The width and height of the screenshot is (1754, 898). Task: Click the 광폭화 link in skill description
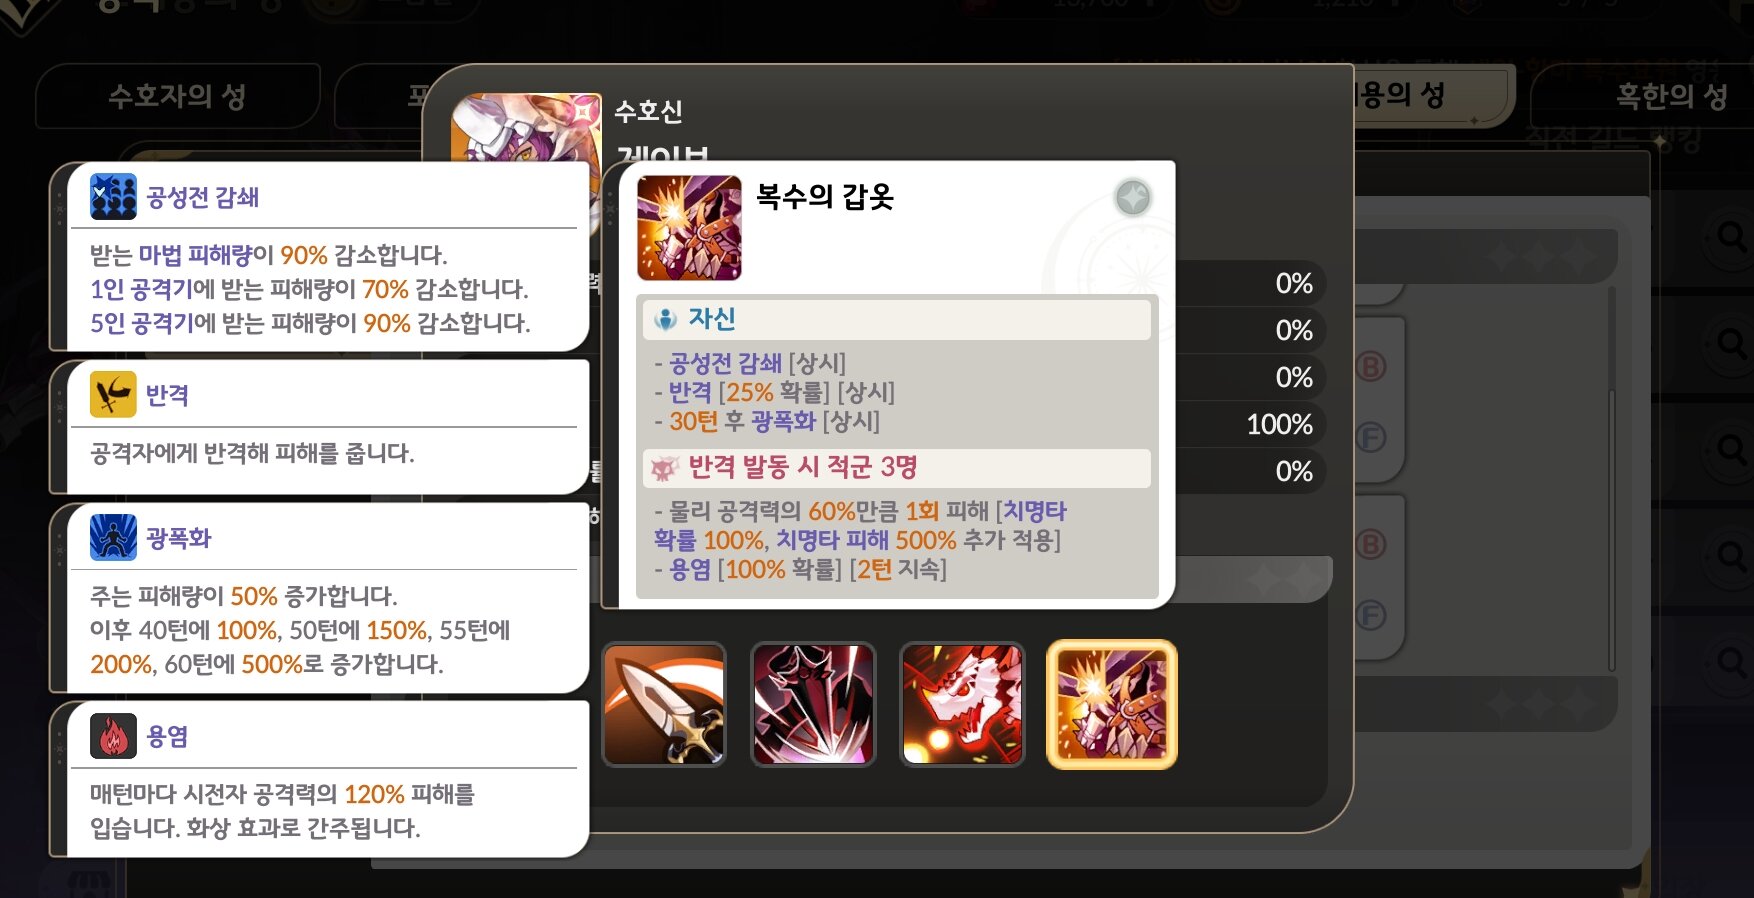pos(783,421)
